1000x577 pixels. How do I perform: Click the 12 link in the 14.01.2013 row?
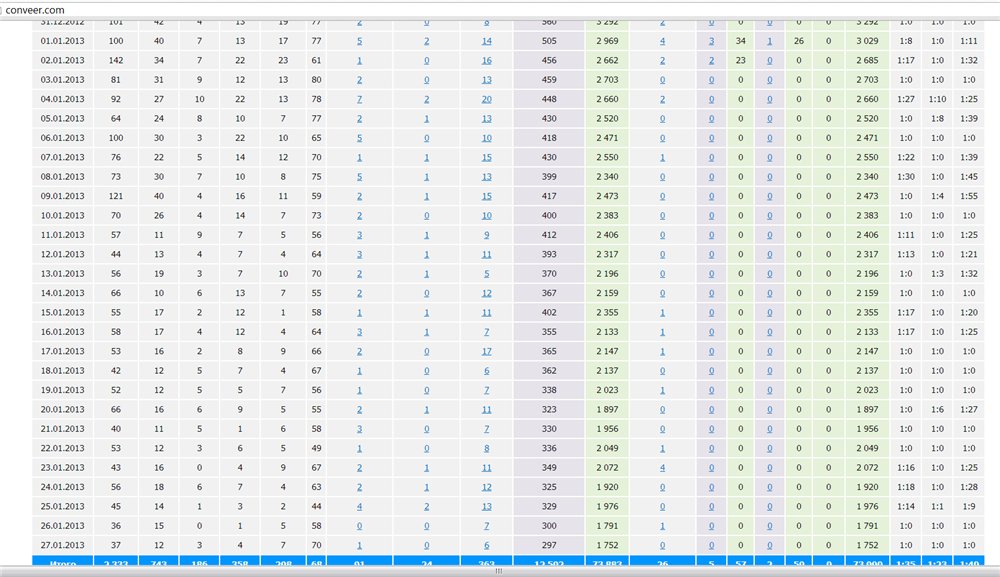point(487,293)
